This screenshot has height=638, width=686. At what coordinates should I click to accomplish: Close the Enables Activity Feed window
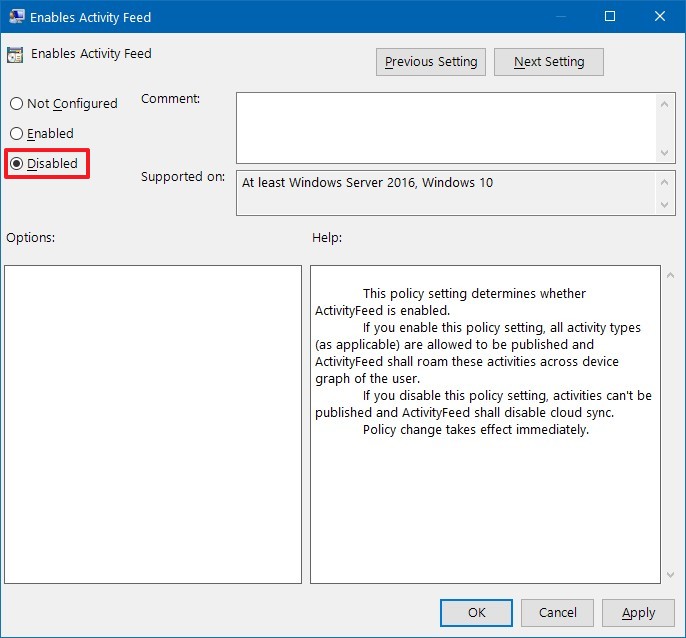coord(660,17)
